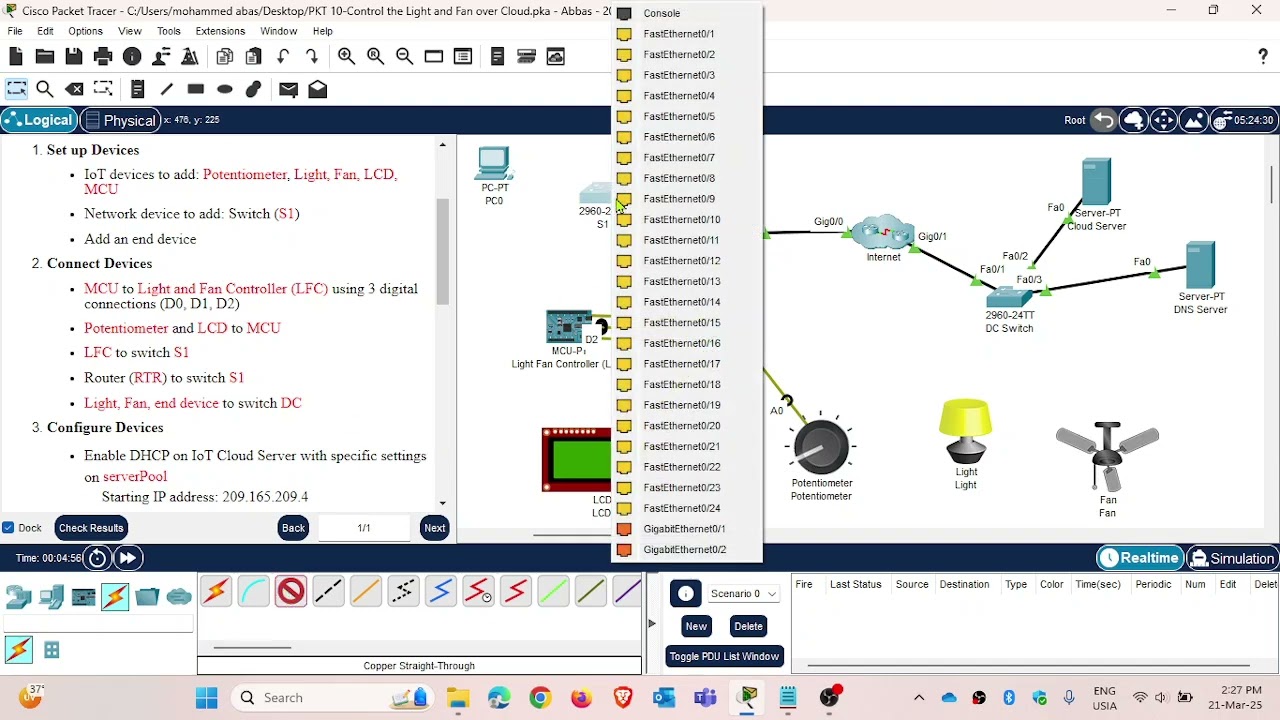Click the Back instructions button

(x=293, y=528)
